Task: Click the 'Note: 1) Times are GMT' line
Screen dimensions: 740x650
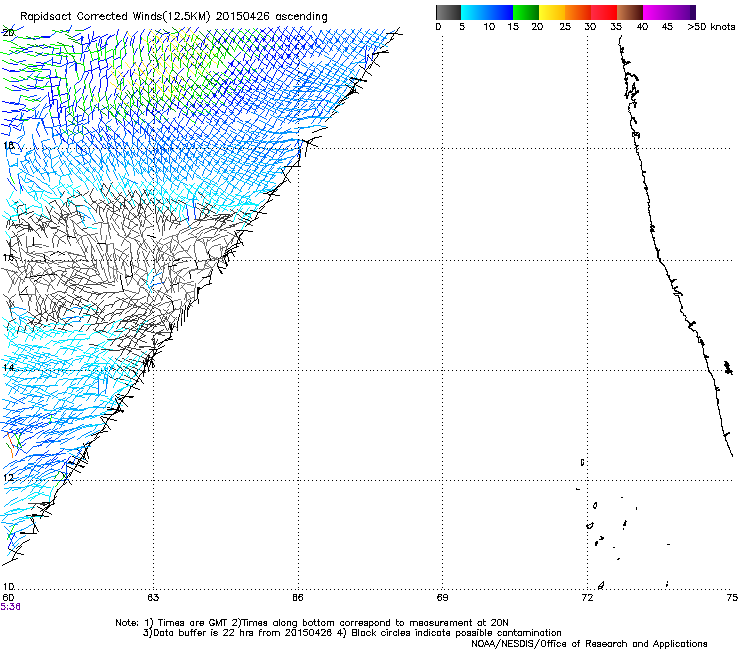Action: point(312,623)
